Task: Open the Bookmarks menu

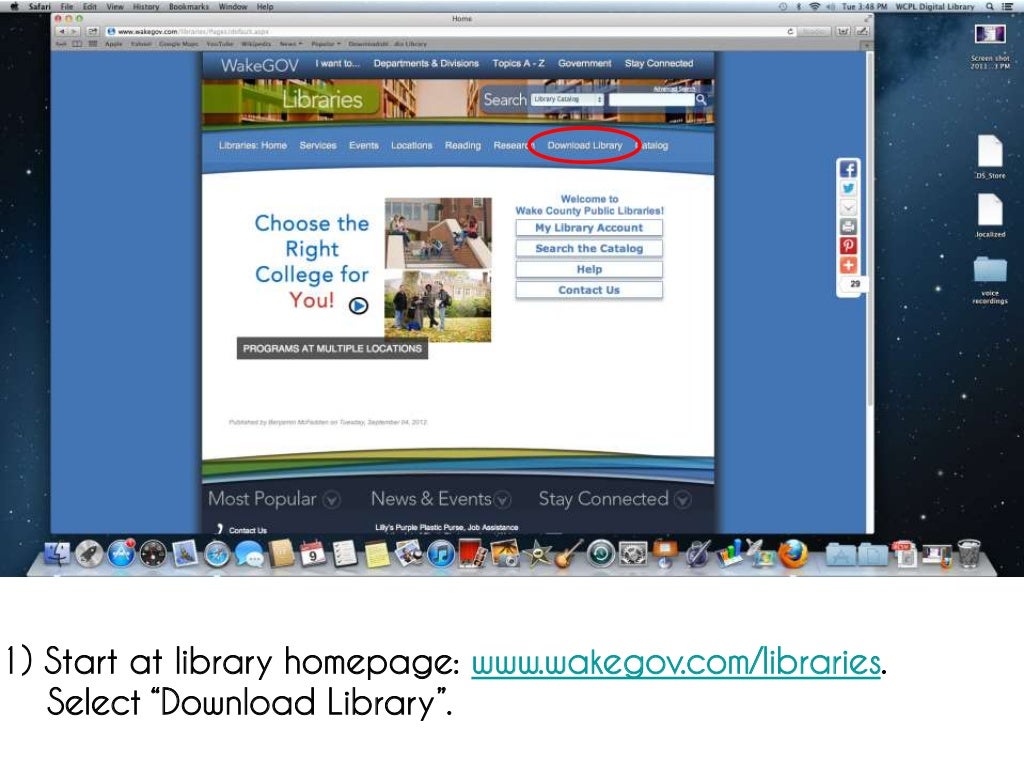Action: 189,7
